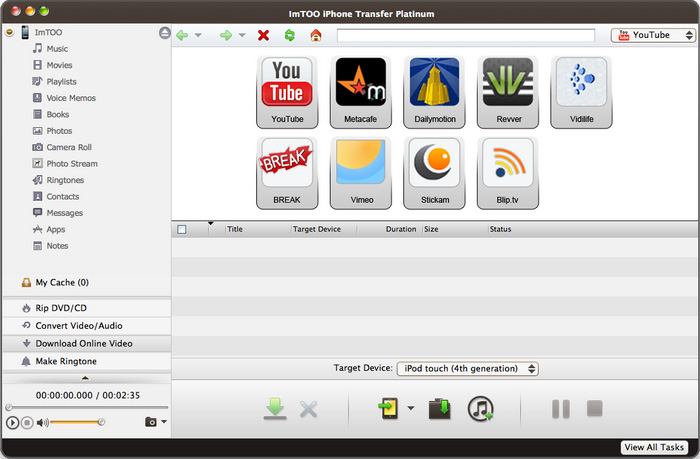Sort tasks by Title column
The image size is (700, 459).
pyautogui.click(x=235, y=229)
